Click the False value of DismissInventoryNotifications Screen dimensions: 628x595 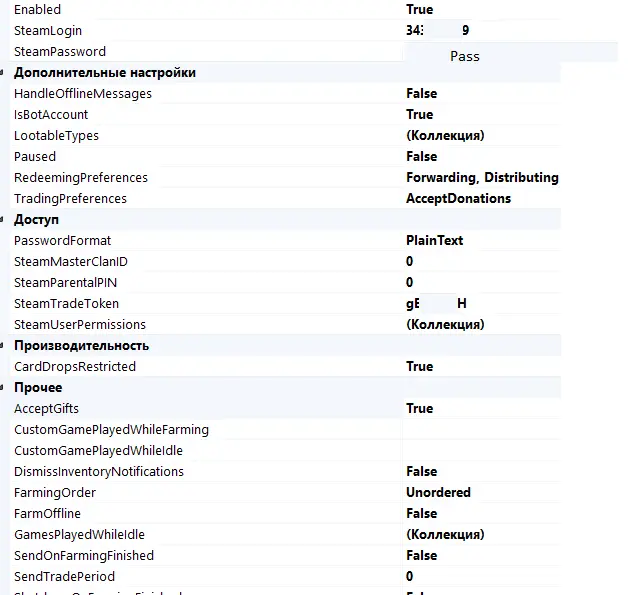tap(421, 472)
